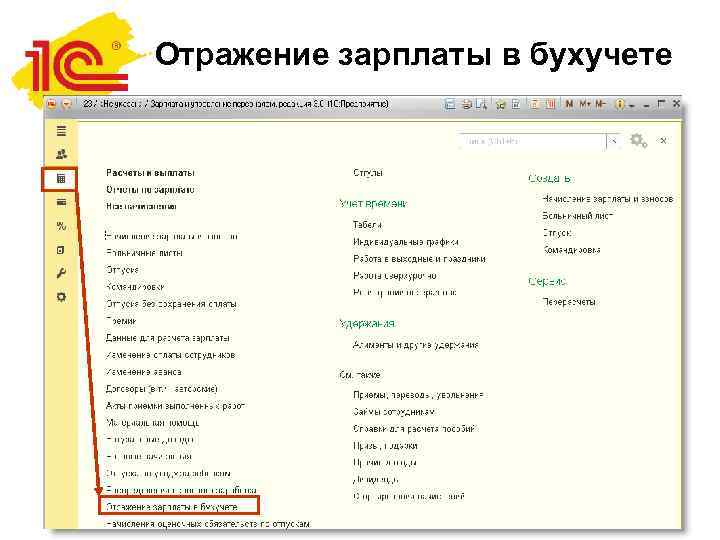
Task: Open the dropdown arrow after the info icon
Action: pyautogui.click(x=632, y=106)
